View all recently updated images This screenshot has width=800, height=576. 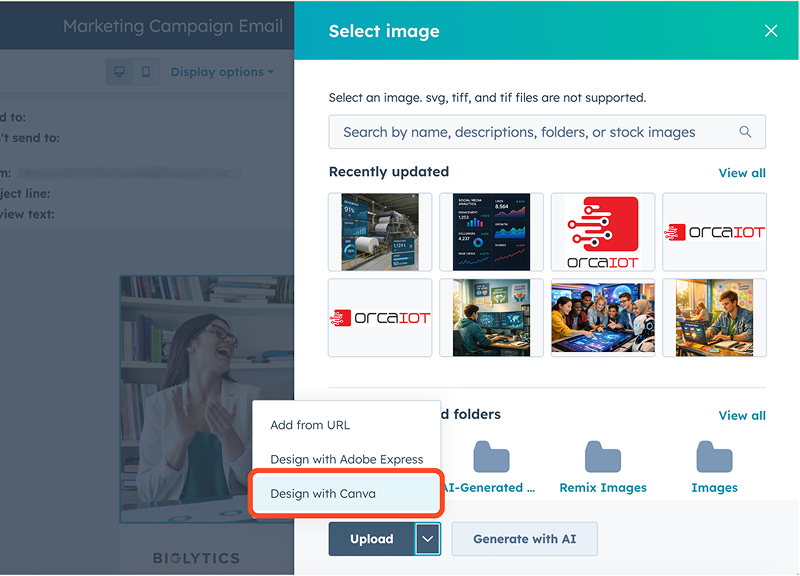click(x=742, y=172)
